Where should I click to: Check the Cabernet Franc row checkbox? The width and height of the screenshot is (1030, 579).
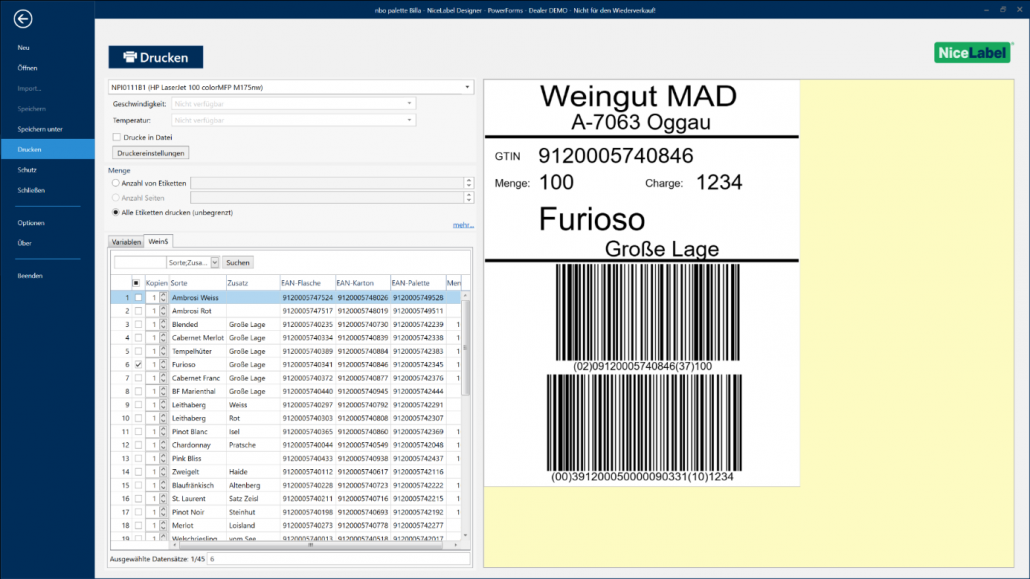(138, 378)
